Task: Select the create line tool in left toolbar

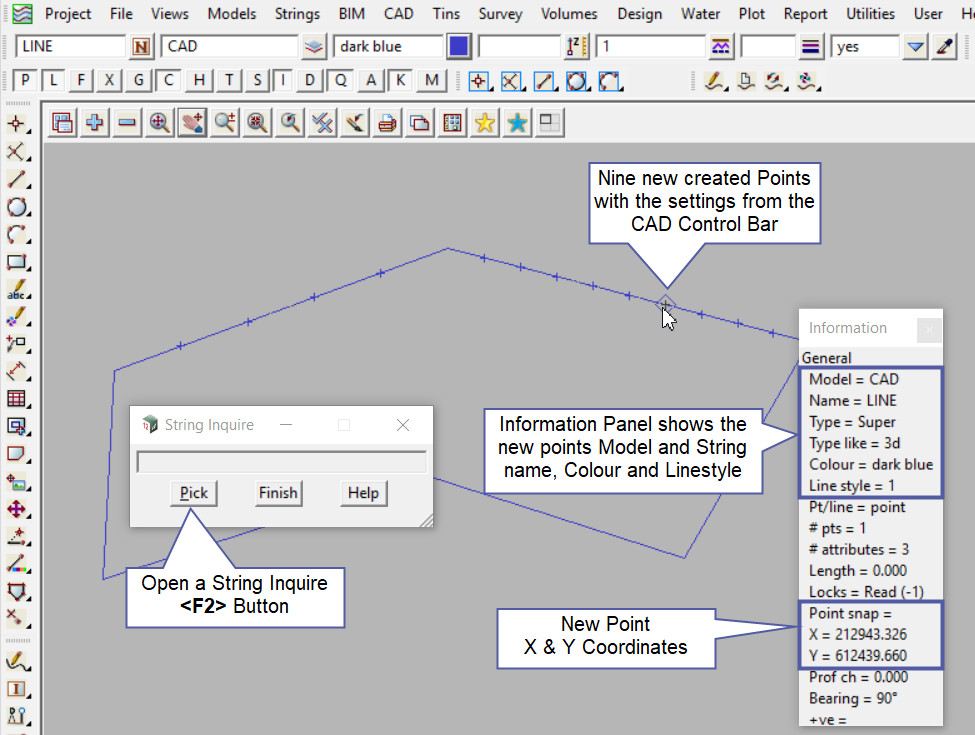Action: [16, 179]
